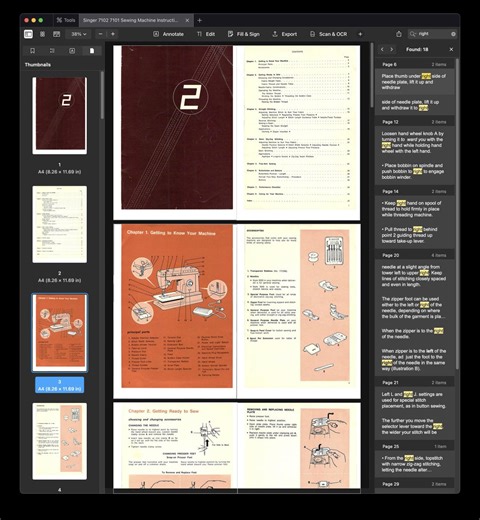Image resolution: width=480 pixels, height=520 pixels.
Task: Click the 'Page 29' results header
Action: point(415,484)
